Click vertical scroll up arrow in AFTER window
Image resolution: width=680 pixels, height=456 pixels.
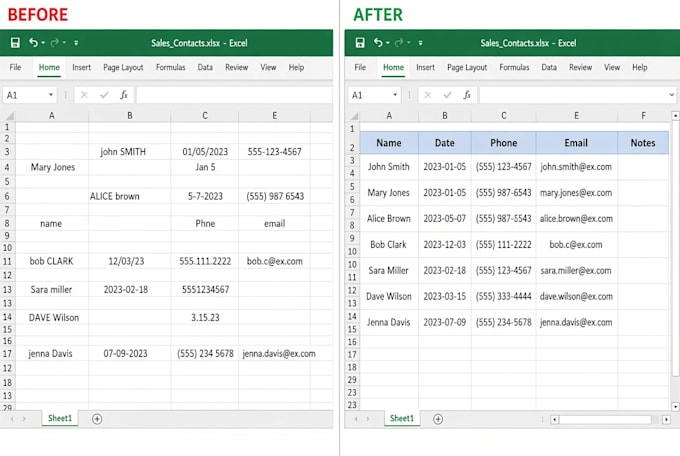tap(675, 116)
